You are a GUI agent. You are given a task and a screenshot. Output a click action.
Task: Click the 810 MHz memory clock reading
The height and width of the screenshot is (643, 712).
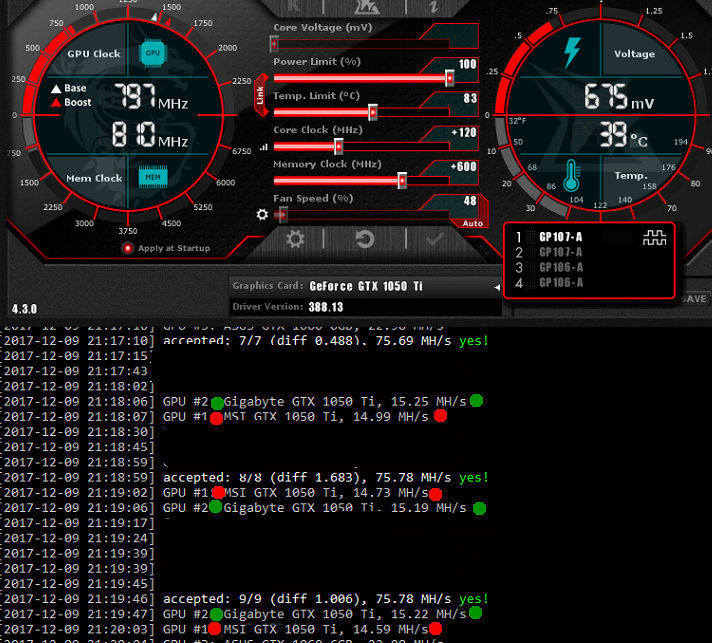[x=150, y=134]
